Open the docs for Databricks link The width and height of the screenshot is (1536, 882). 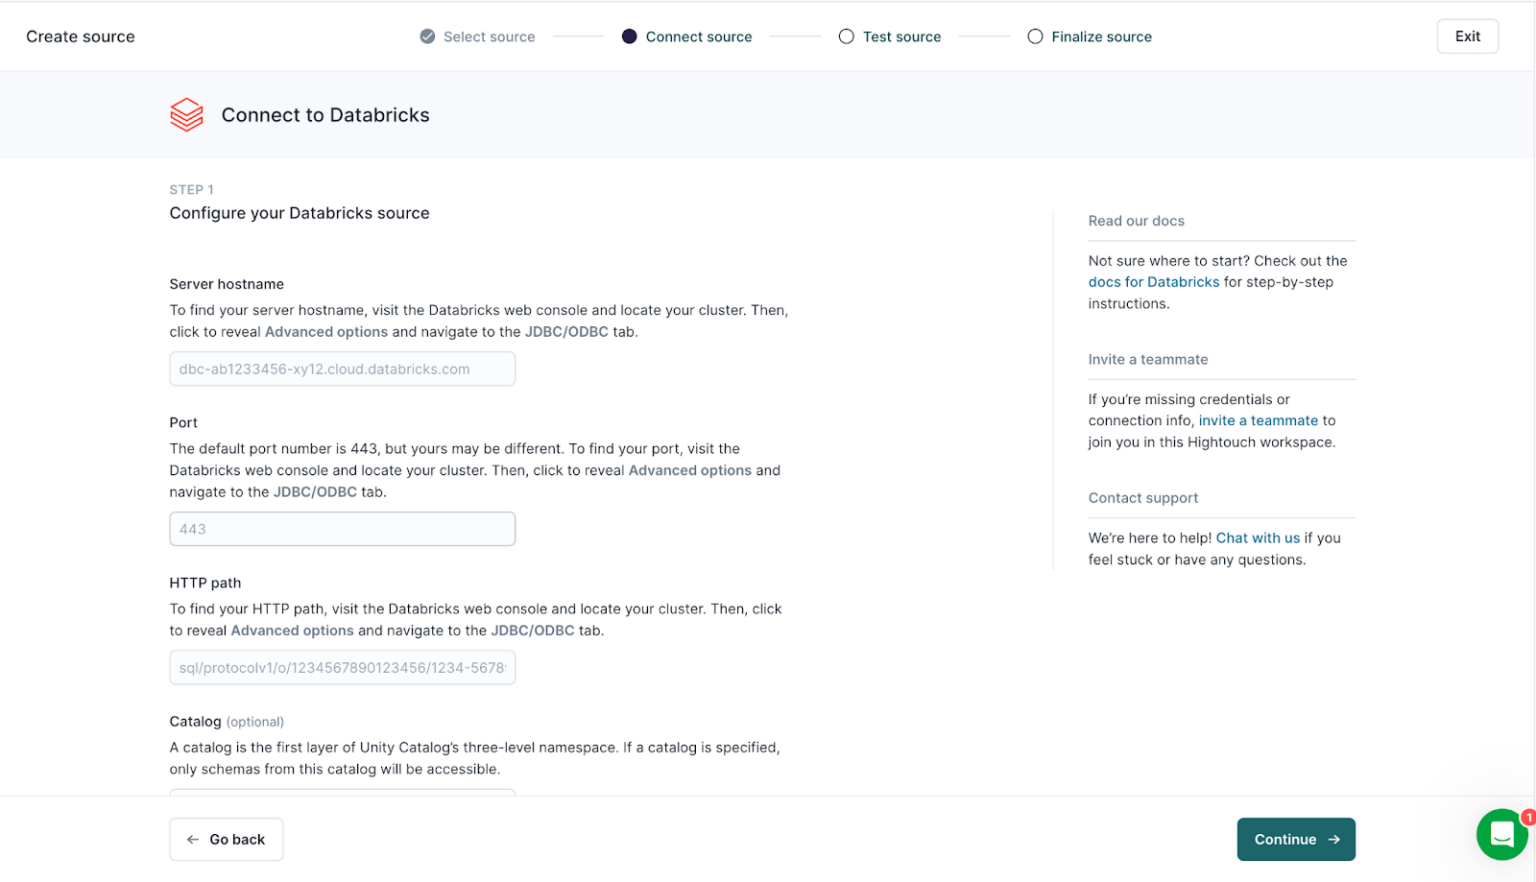click(x=1153, y=282)
